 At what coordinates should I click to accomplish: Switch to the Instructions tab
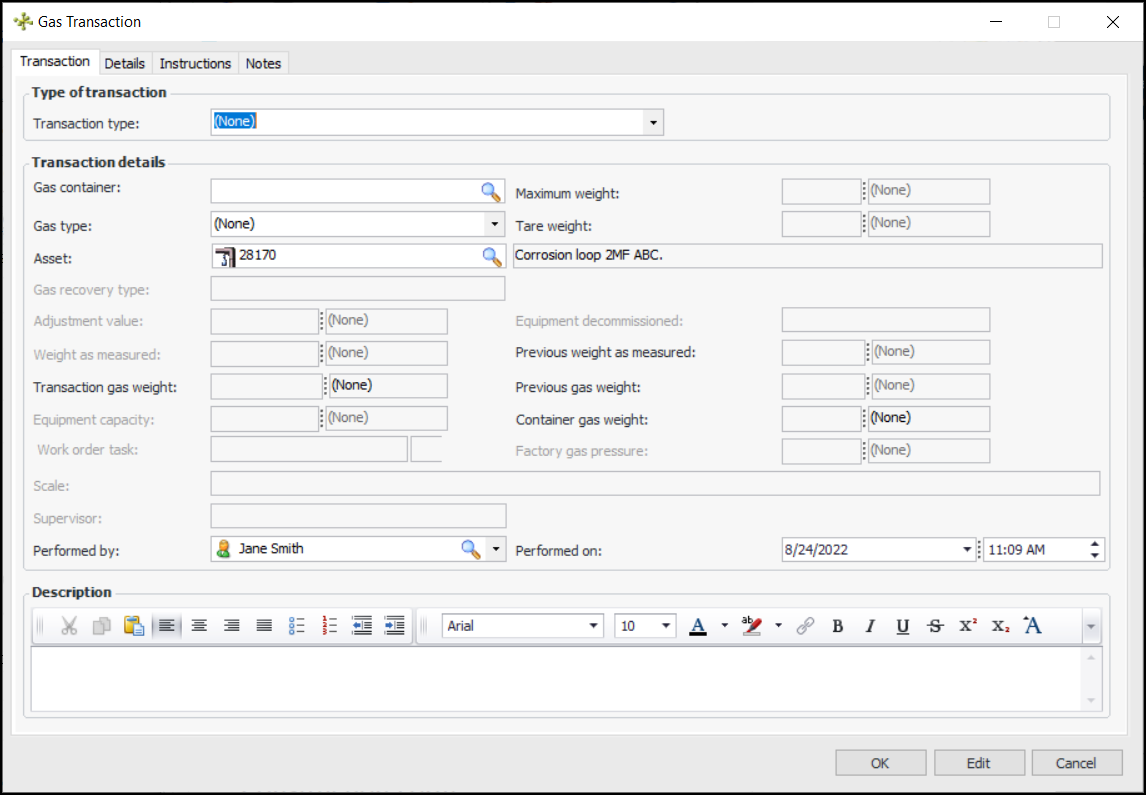[195, 63]
